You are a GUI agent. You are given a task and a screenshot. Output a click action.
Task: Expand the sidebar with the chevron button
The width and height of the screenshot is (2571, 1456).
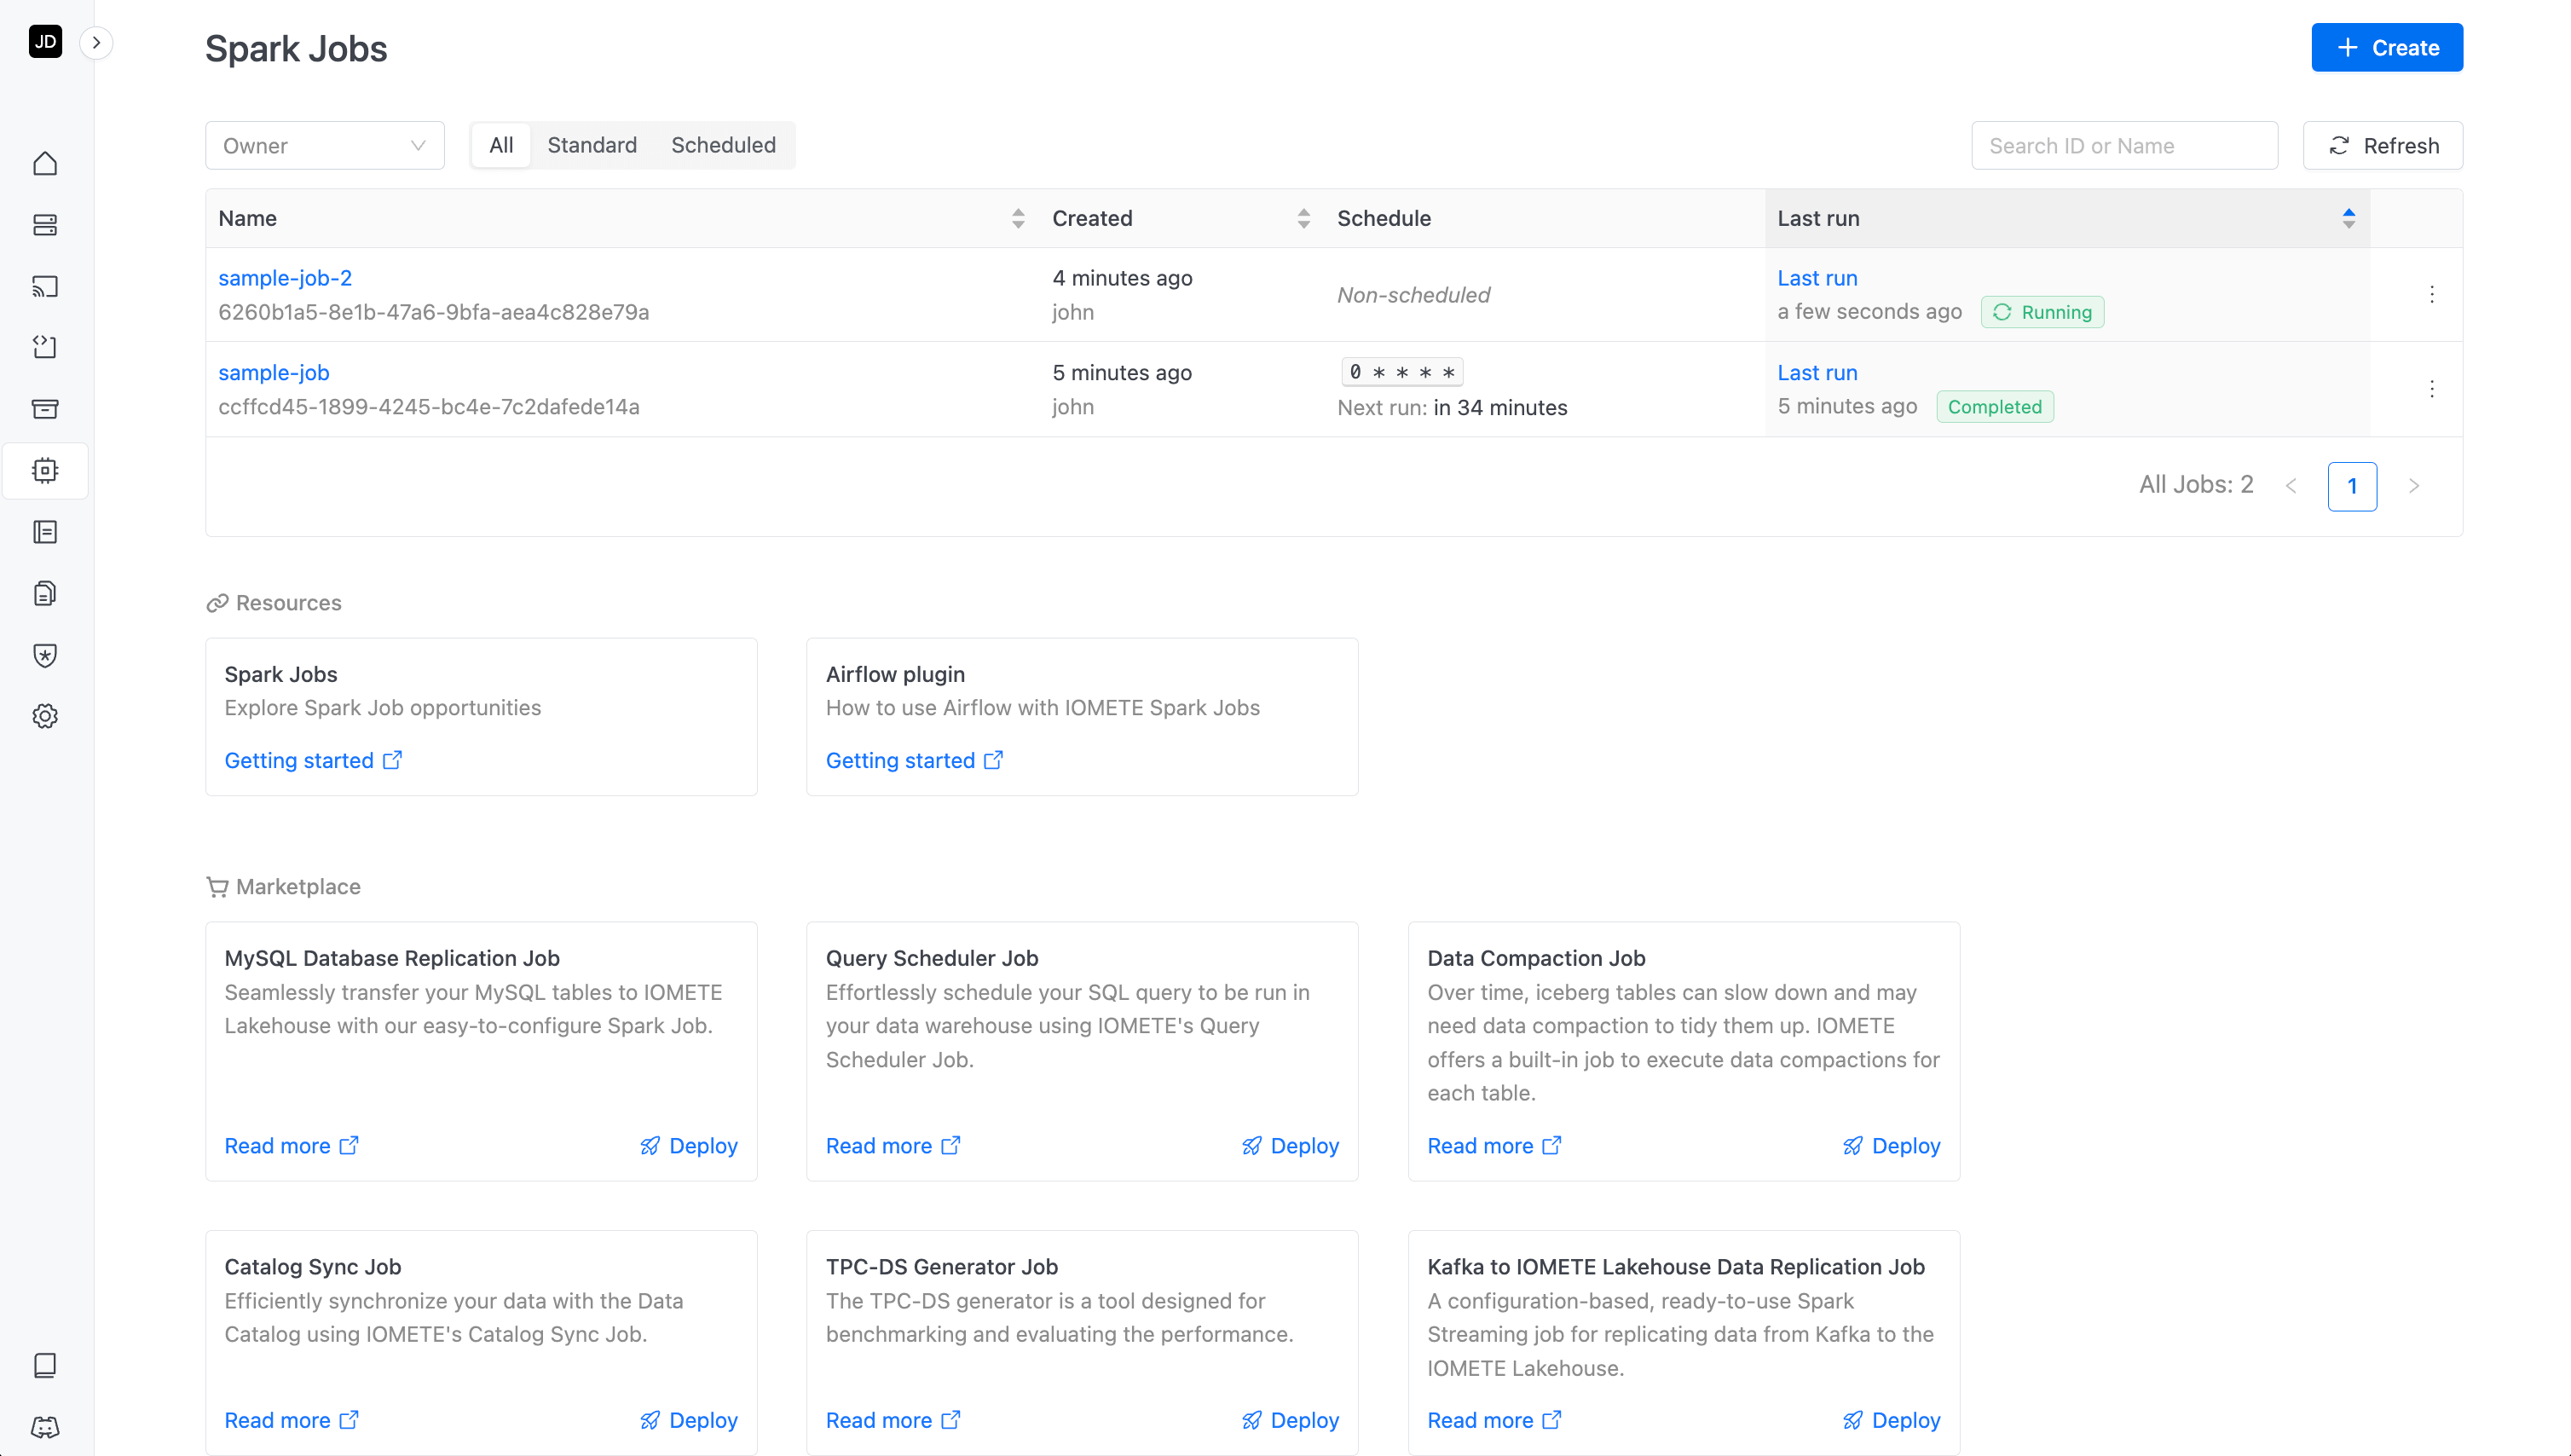pos(96,42)
